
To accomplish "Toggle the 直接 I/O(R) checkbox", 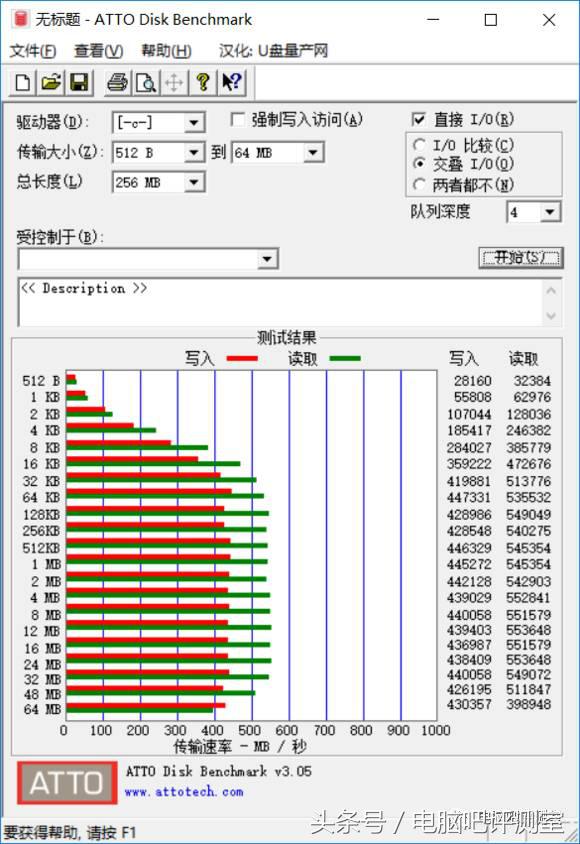I will click(418, 119).
